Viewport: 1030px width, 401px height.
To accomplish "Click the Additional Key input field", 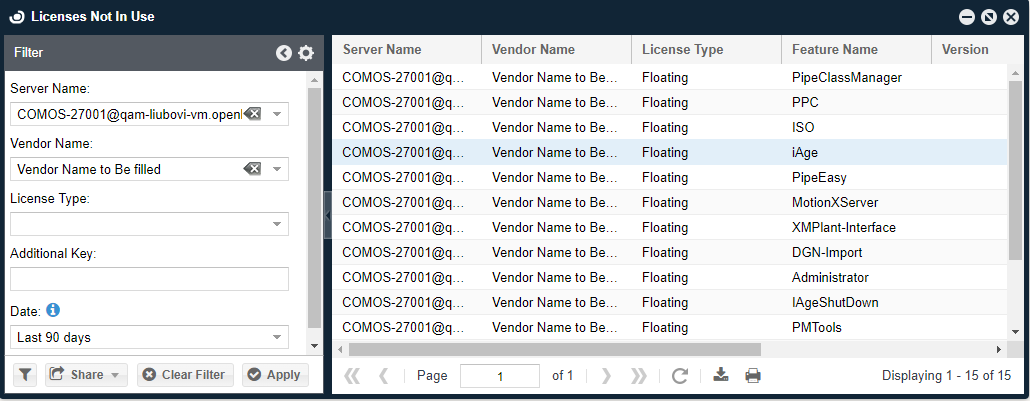I will click(149, 279).
